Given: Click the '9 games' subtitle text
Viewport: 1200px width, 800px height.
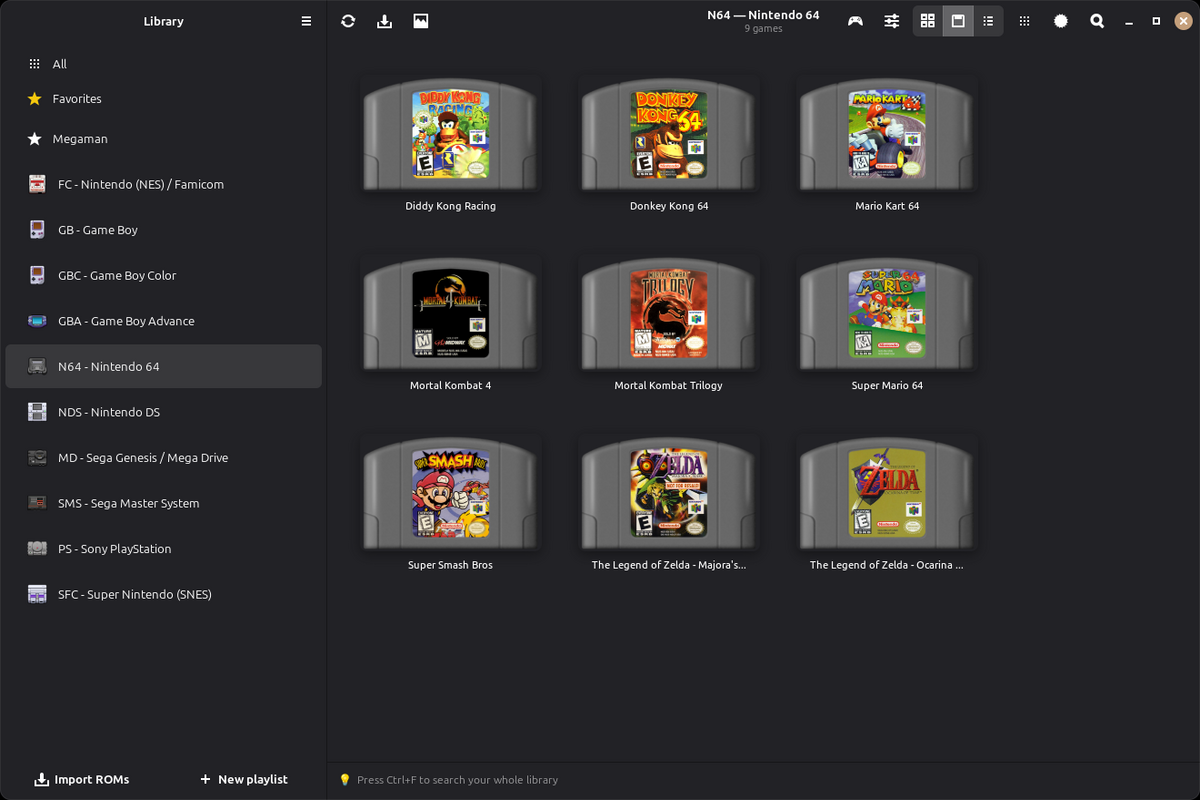Looking at the screenshot, I should (x=763, y=29).
